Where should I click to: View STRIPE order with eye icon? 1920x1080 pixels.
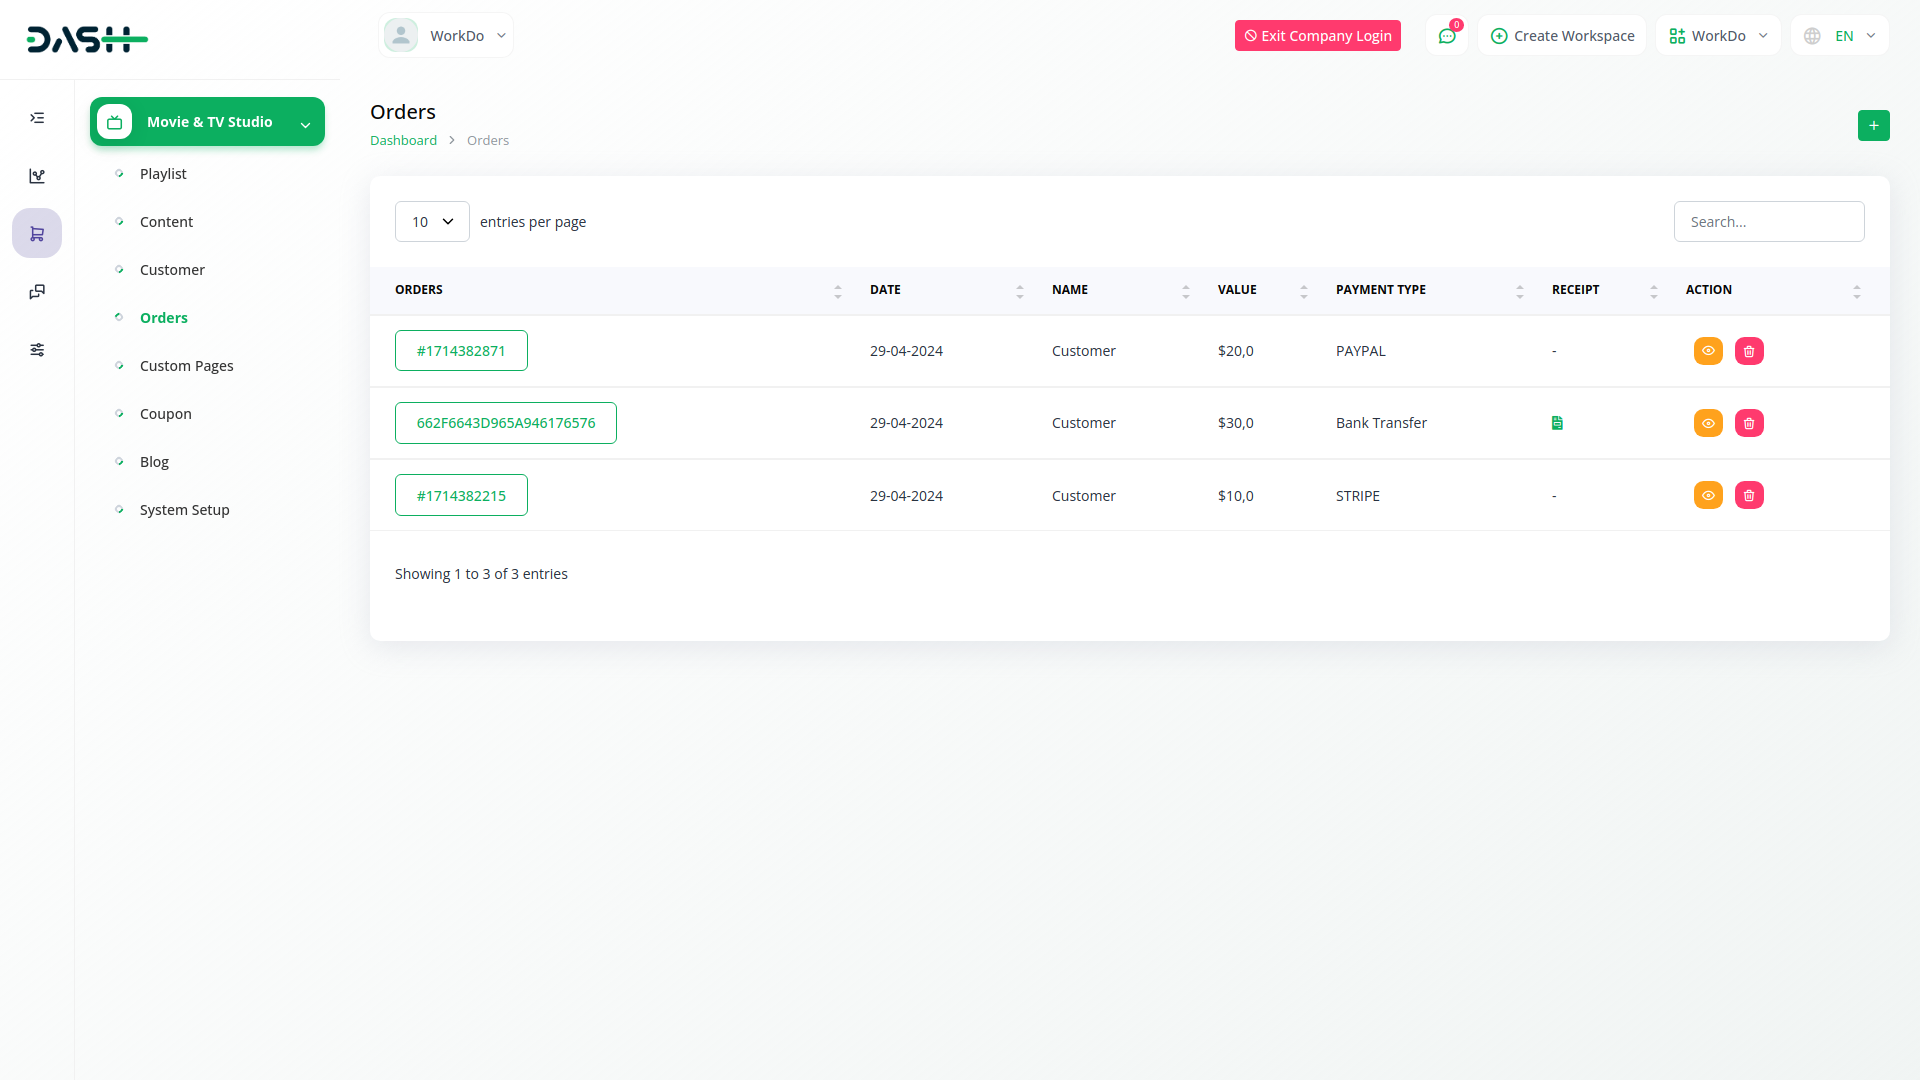coord(1708,495)
